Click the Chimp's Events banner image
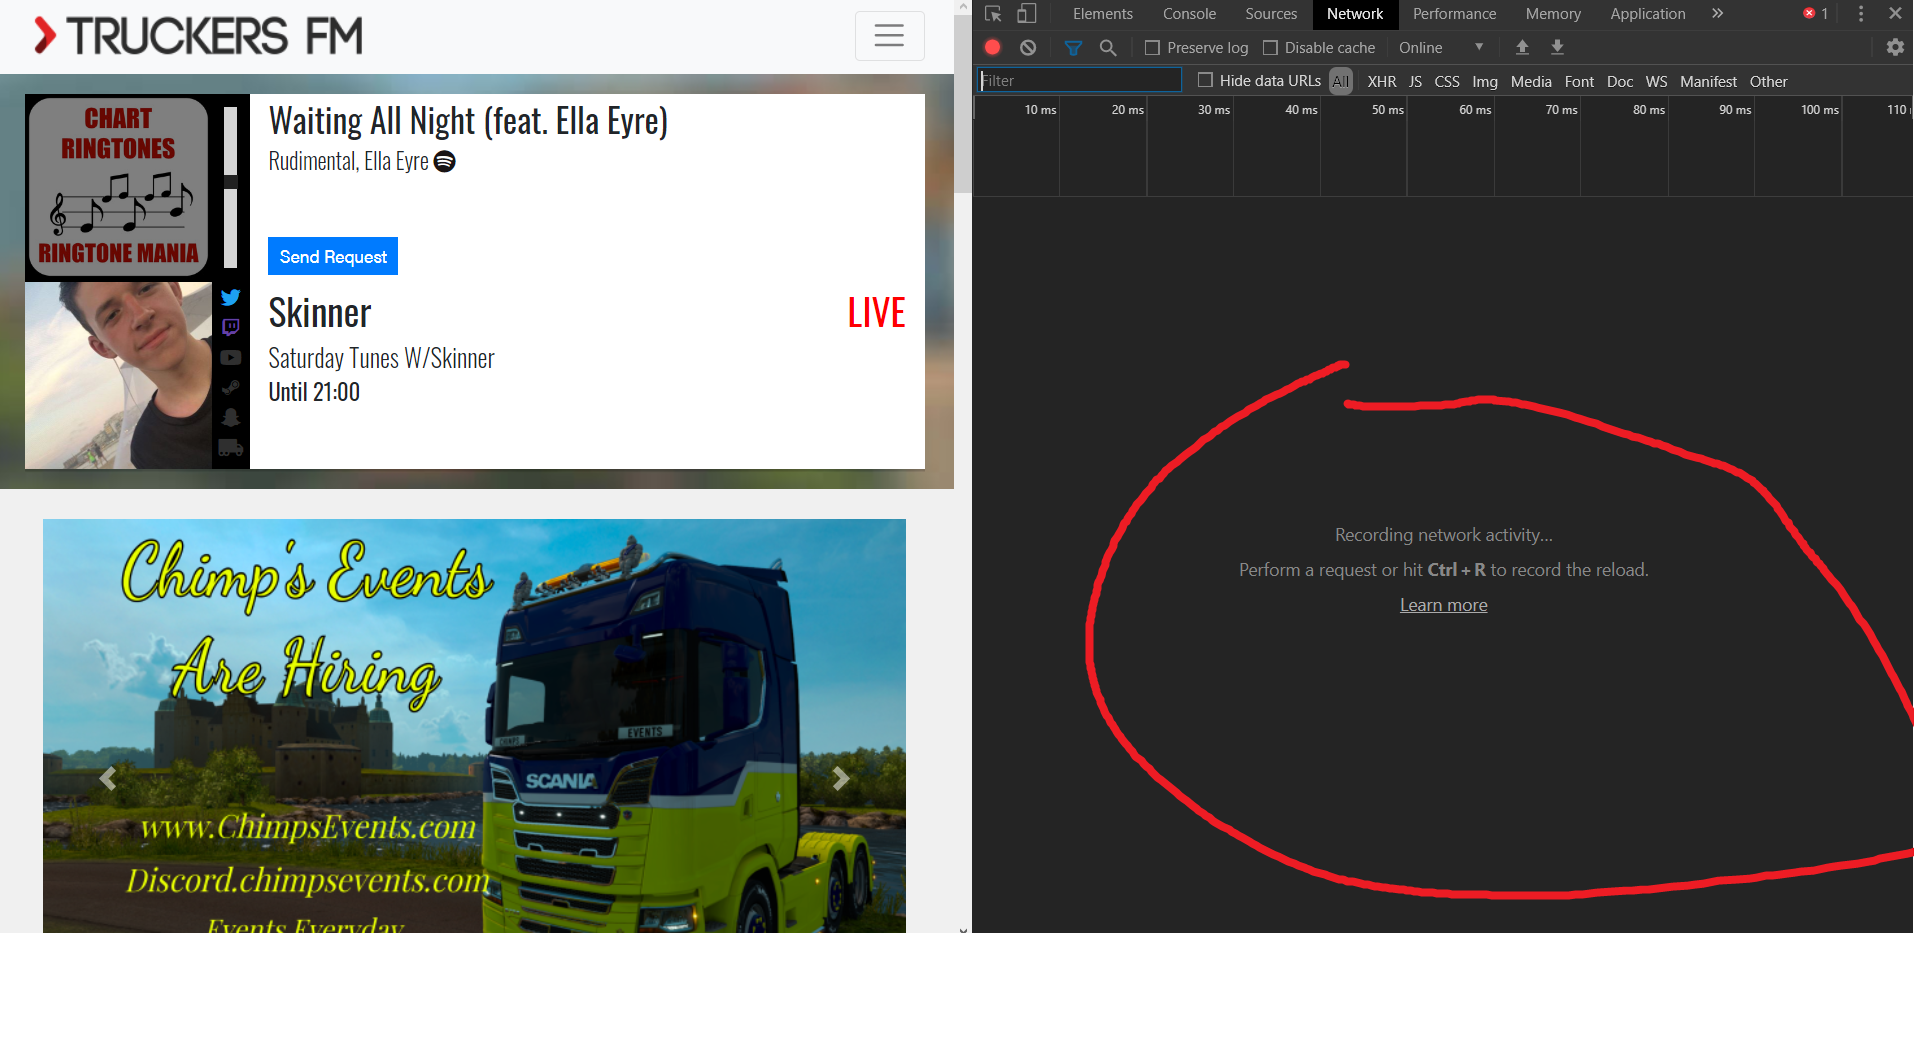Viewport: 1914px width, 1056px height. [474, 726]
